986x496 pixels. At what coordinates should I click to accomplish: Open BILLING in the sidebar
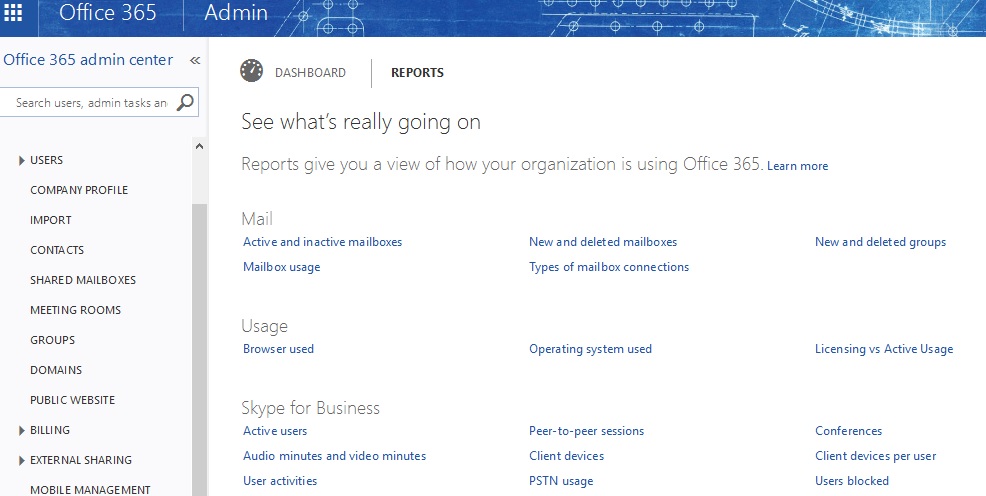click(50, 431)
